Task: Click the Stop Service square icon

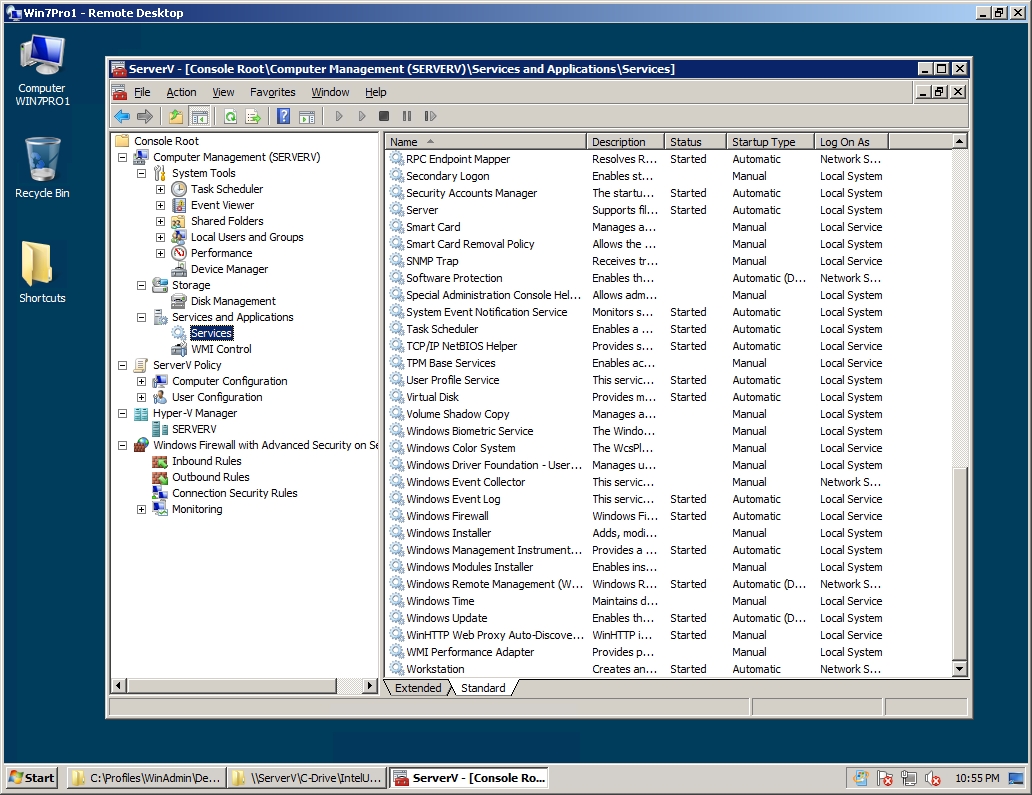Action: pyautogui.click(x=384, y=116)
